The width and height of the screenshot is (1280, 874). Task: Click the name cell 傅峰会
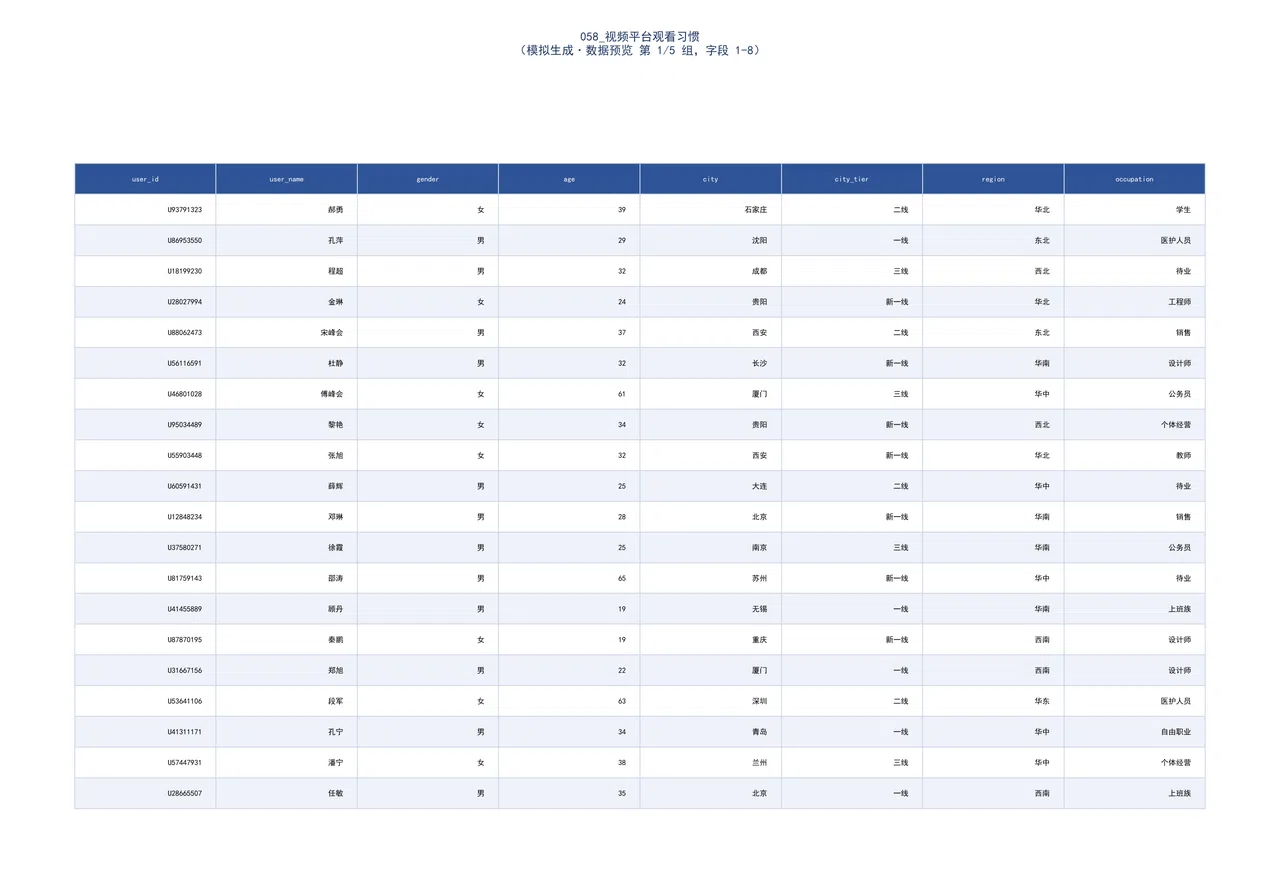tap(287, 394)
